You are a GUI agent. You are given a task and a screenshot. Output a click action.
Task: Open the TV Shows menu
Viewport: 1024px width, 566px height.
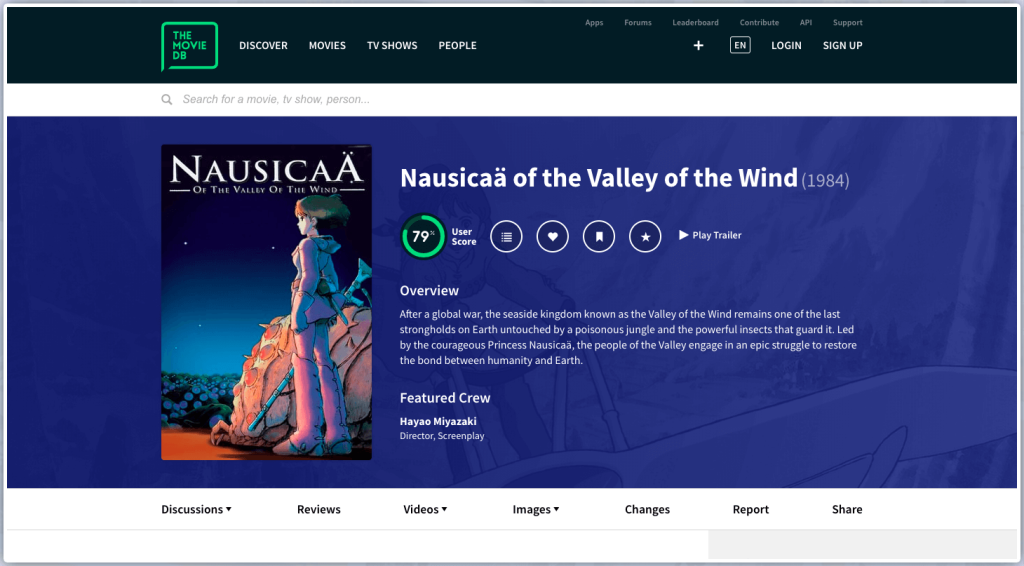(392, 46)
